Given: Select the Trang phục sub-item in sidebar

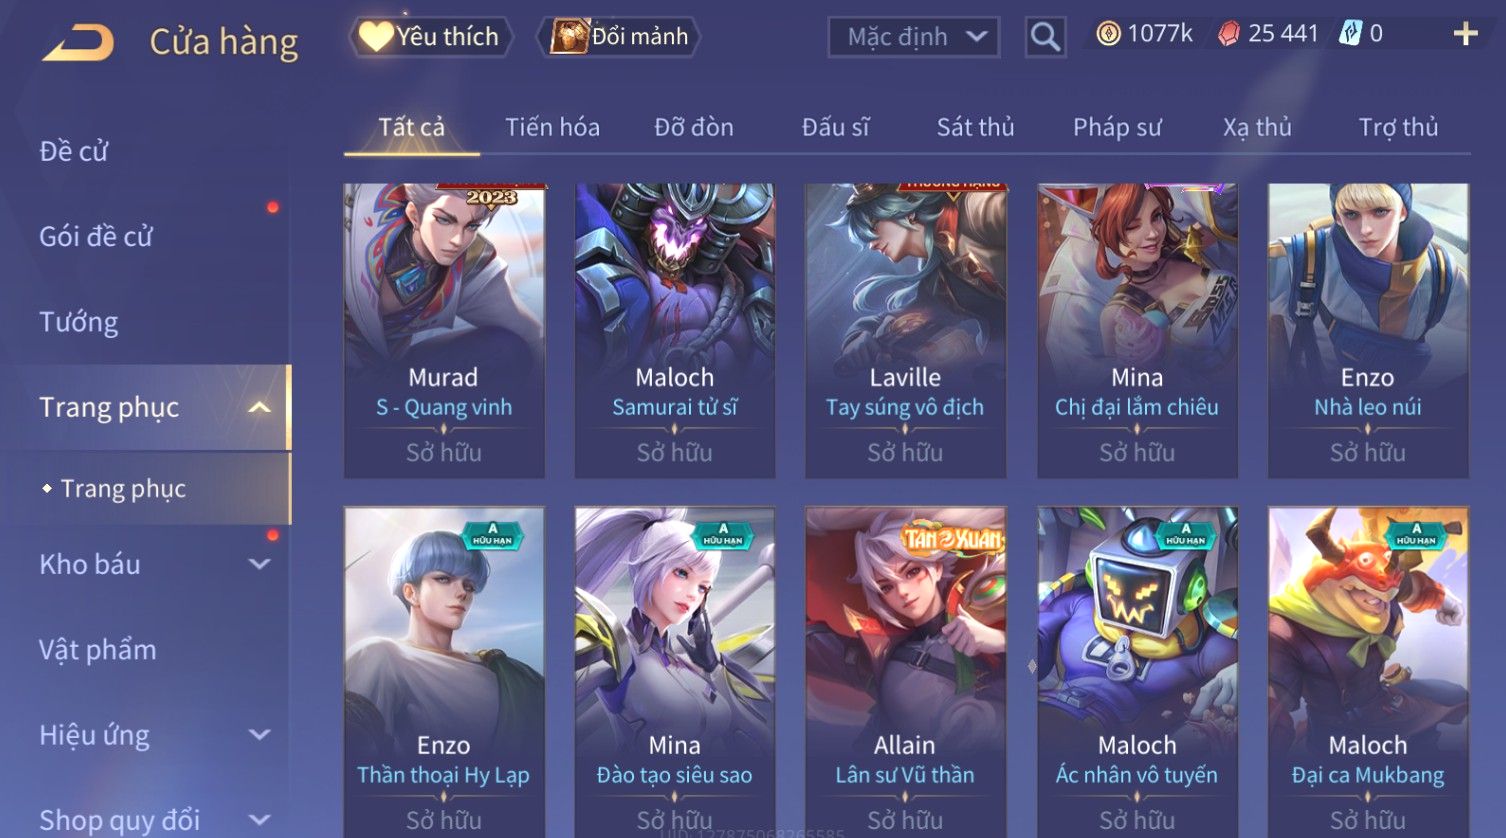Looking at the screenshot, I should [123, 488].
